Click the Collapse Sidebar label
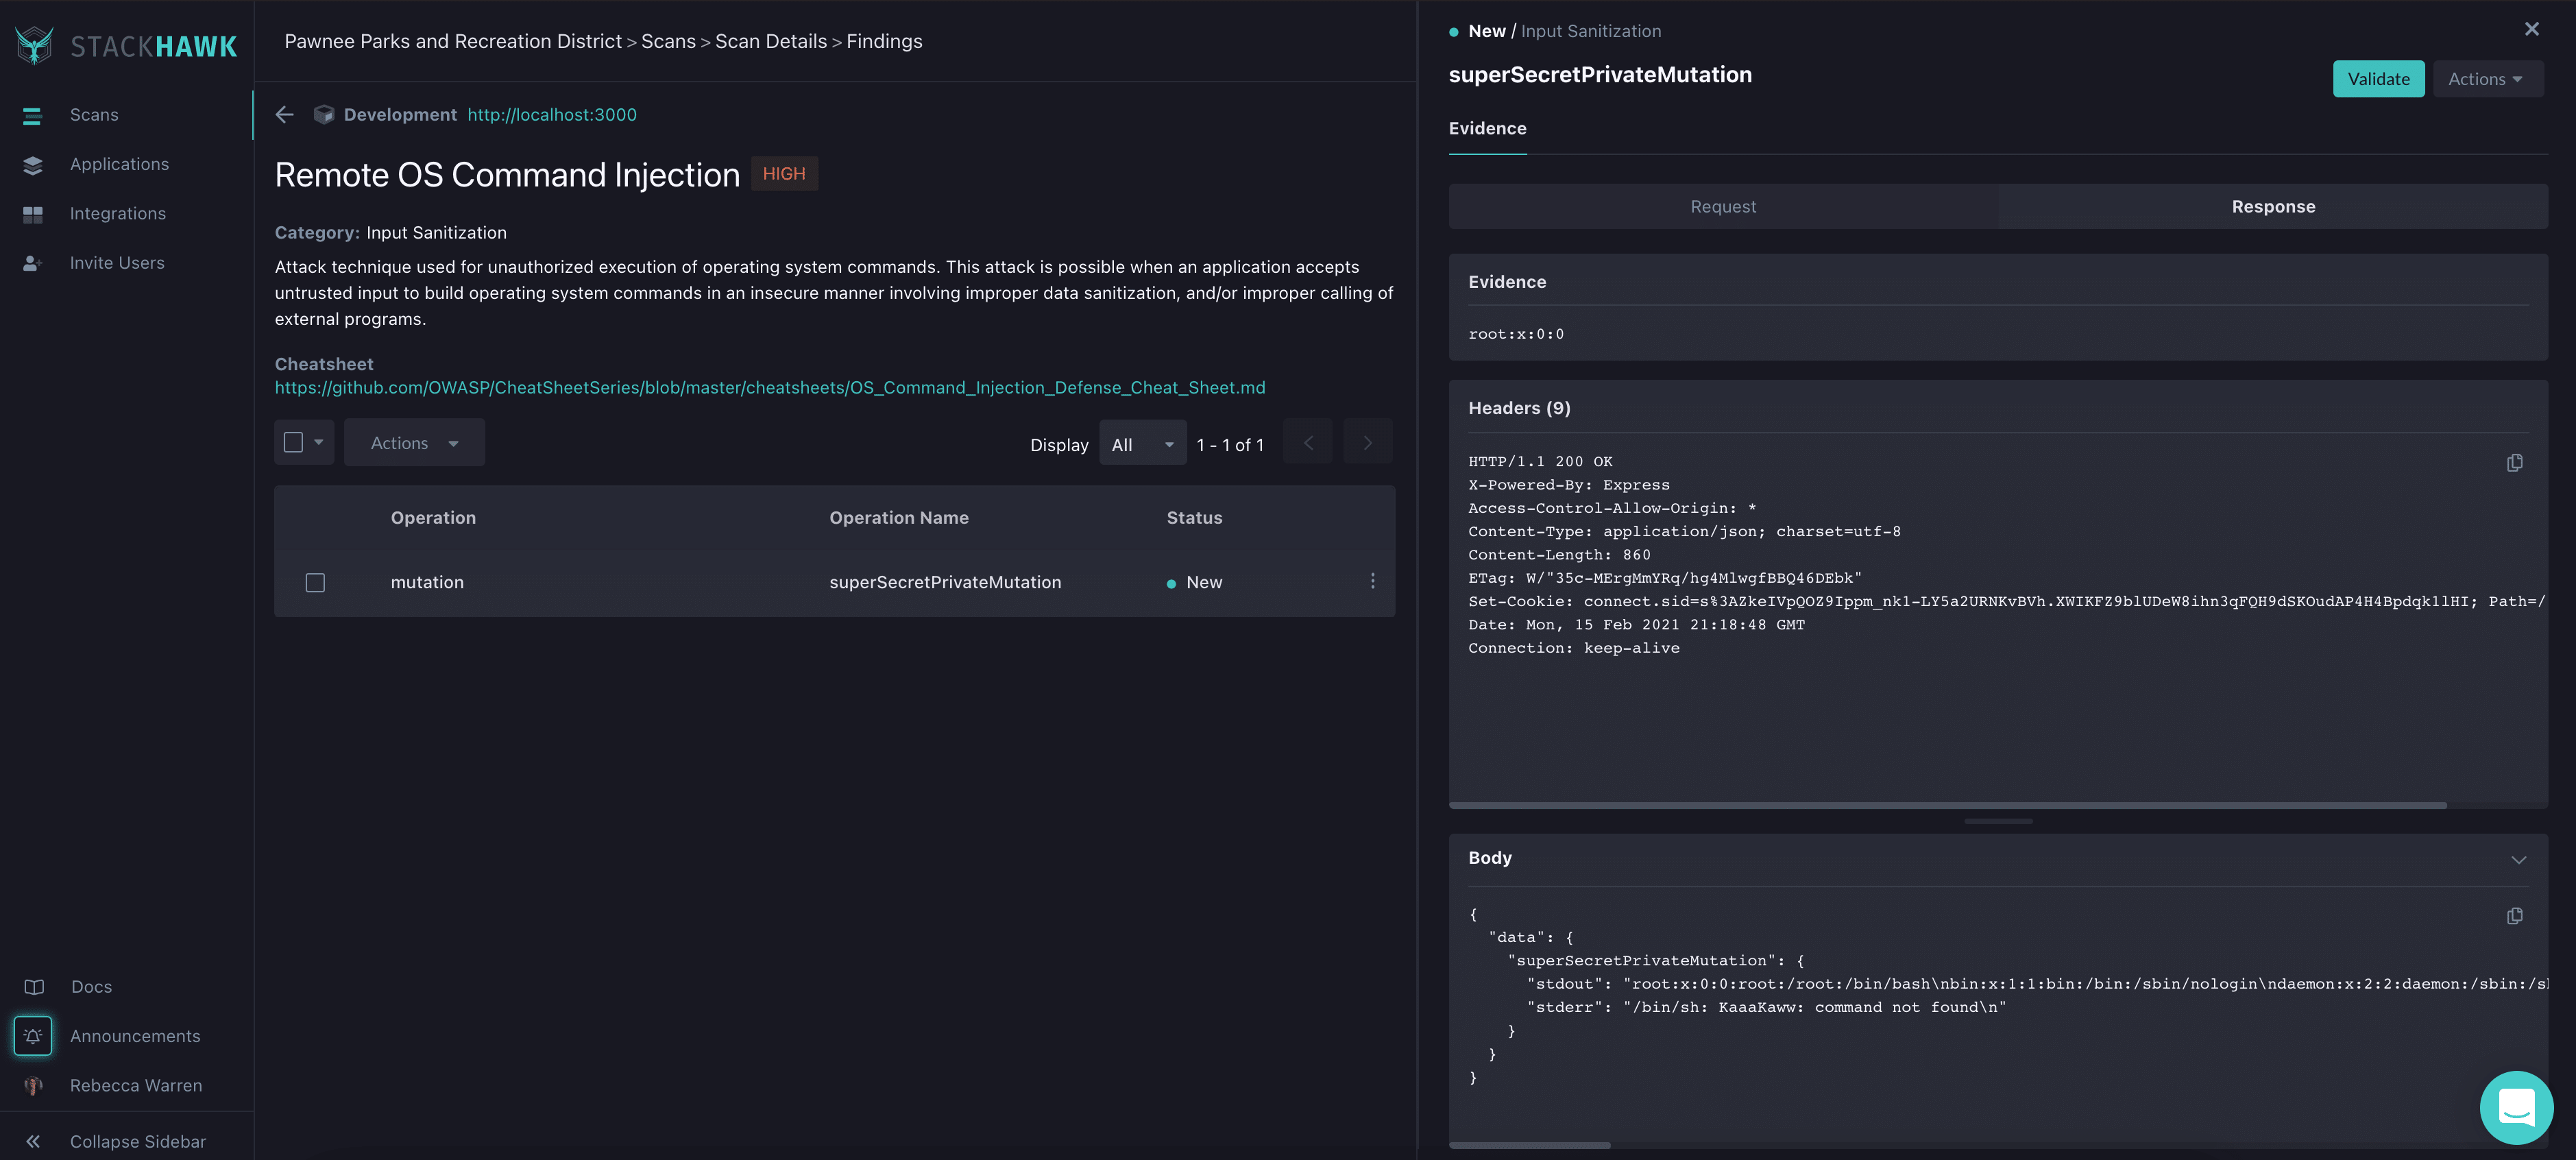Viewport: 2576px width, 1160px height. pyautogui.click(x=138, y=1142)
